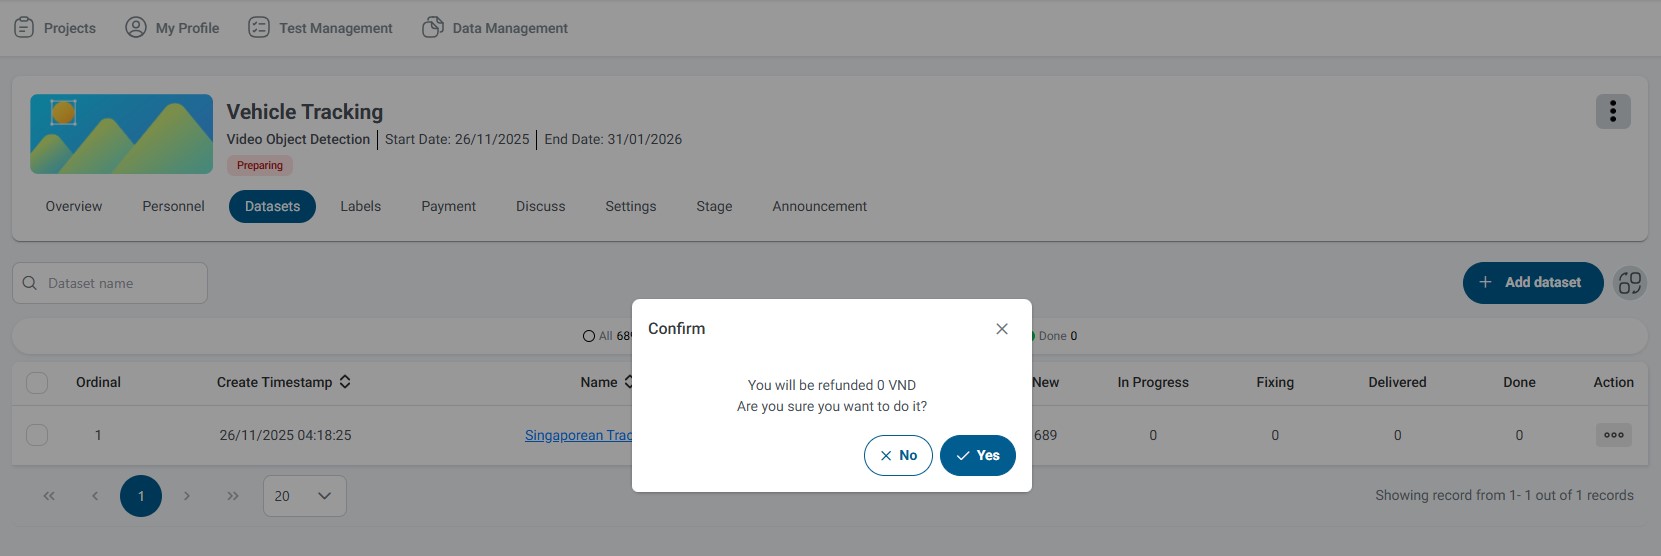The image size is (1661, 556).
Task: Toggle the select-all checkbox in table header
Action: point(37,382)
